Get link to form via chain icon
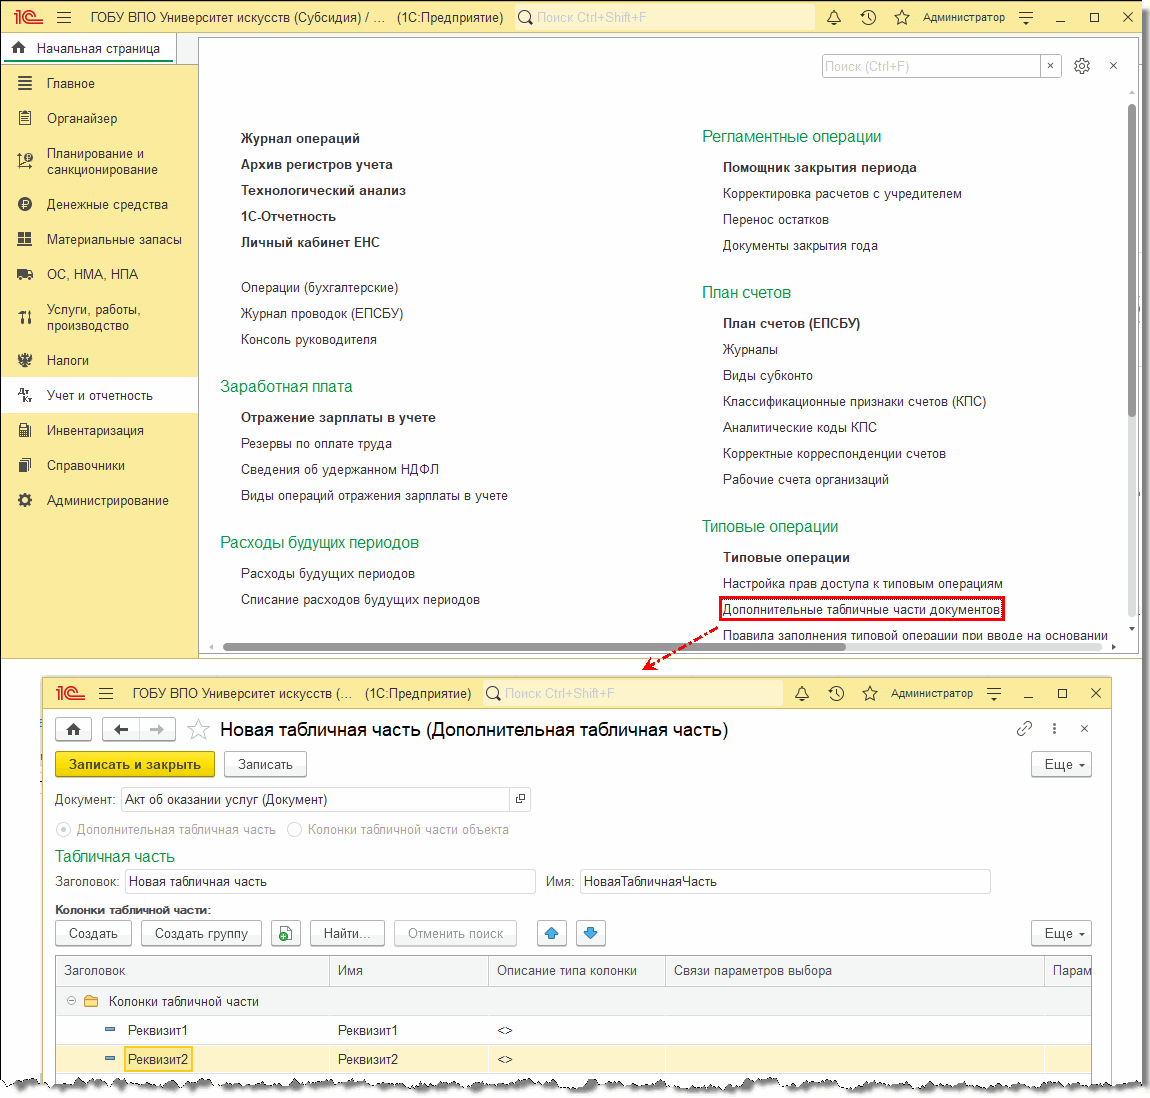This screenshot has width=1150, height=1098. tap(1024, 729)
